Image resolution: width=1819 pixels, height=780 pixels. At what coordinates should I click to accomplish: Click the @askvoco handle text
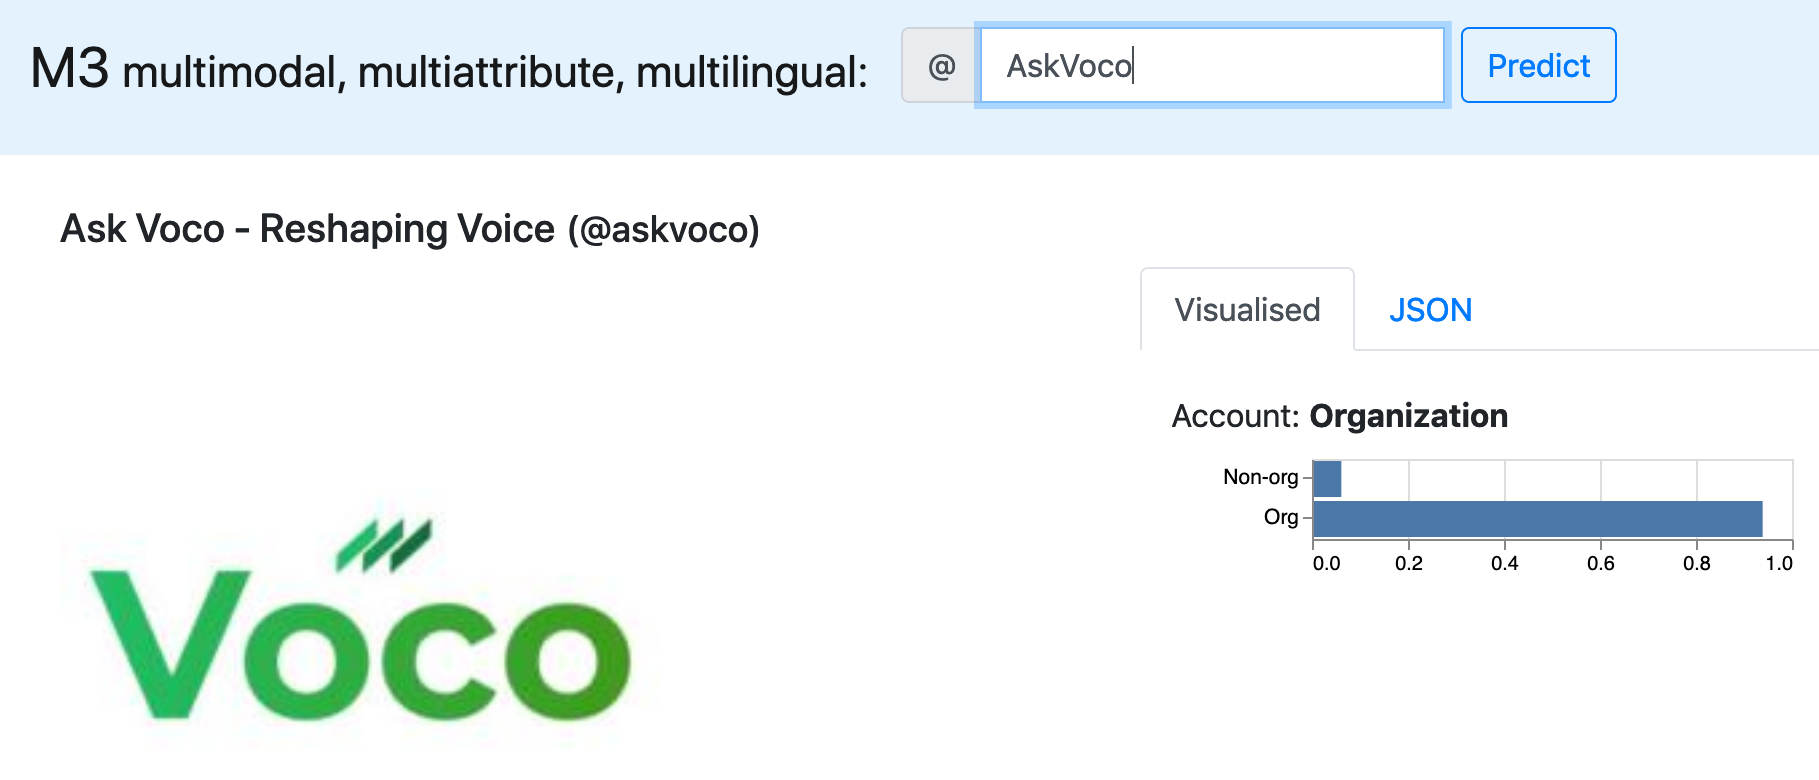pos(664,230)
